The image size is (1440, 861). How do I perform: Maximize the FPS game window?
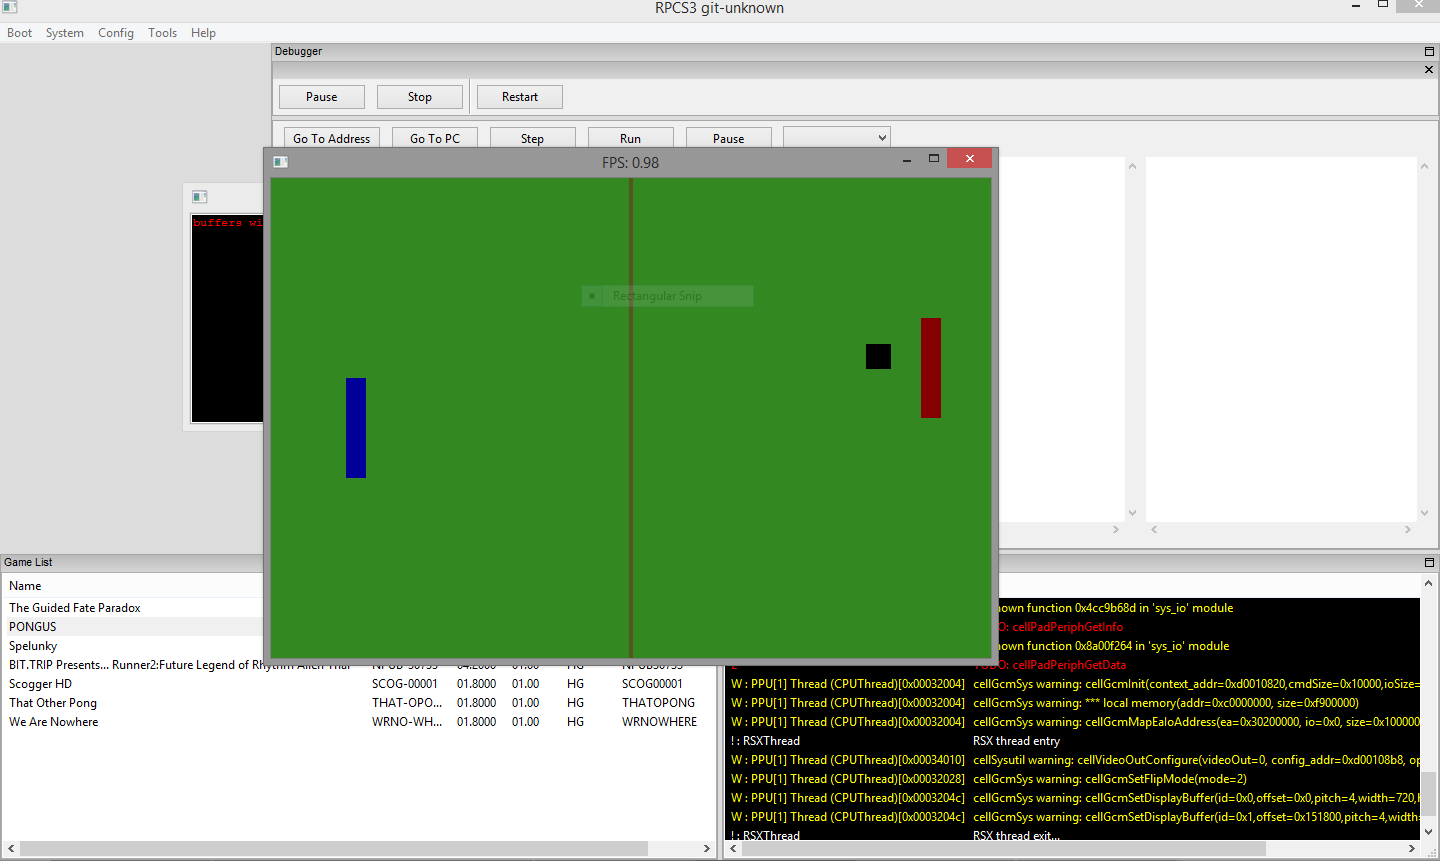click(934, 159)
